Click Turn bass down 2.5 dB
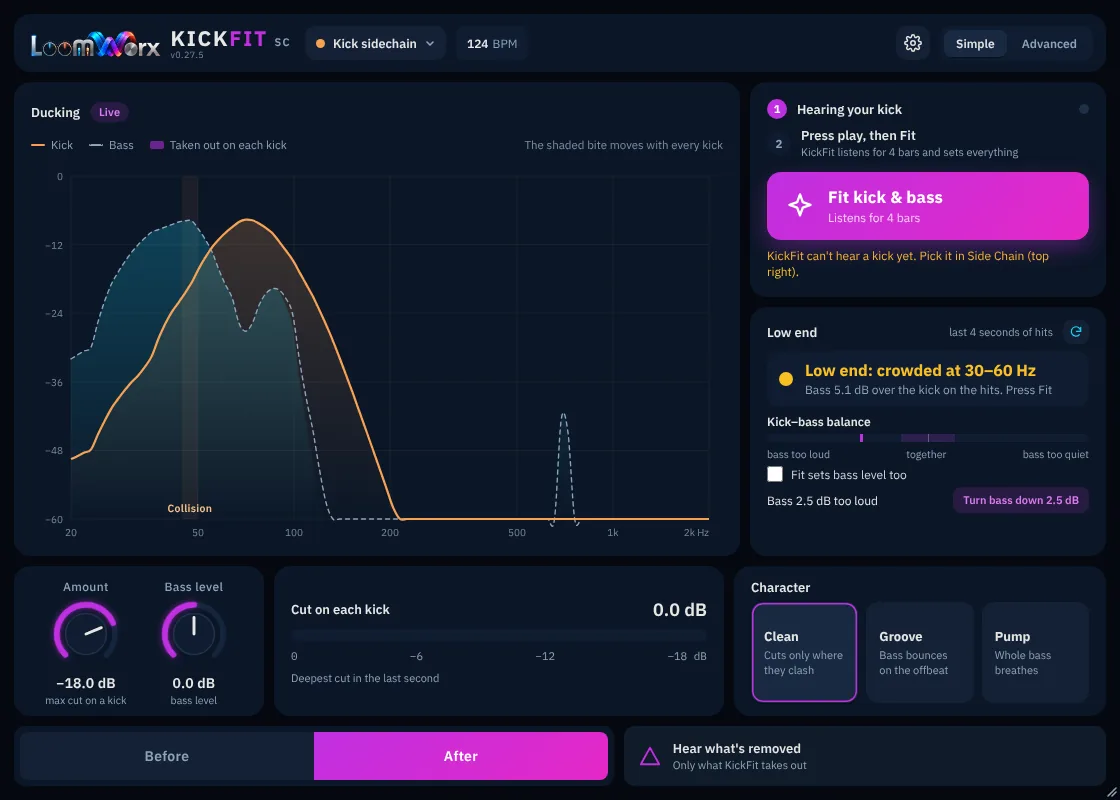The width and height of the screenshot is (1120, 800). 1021,500
